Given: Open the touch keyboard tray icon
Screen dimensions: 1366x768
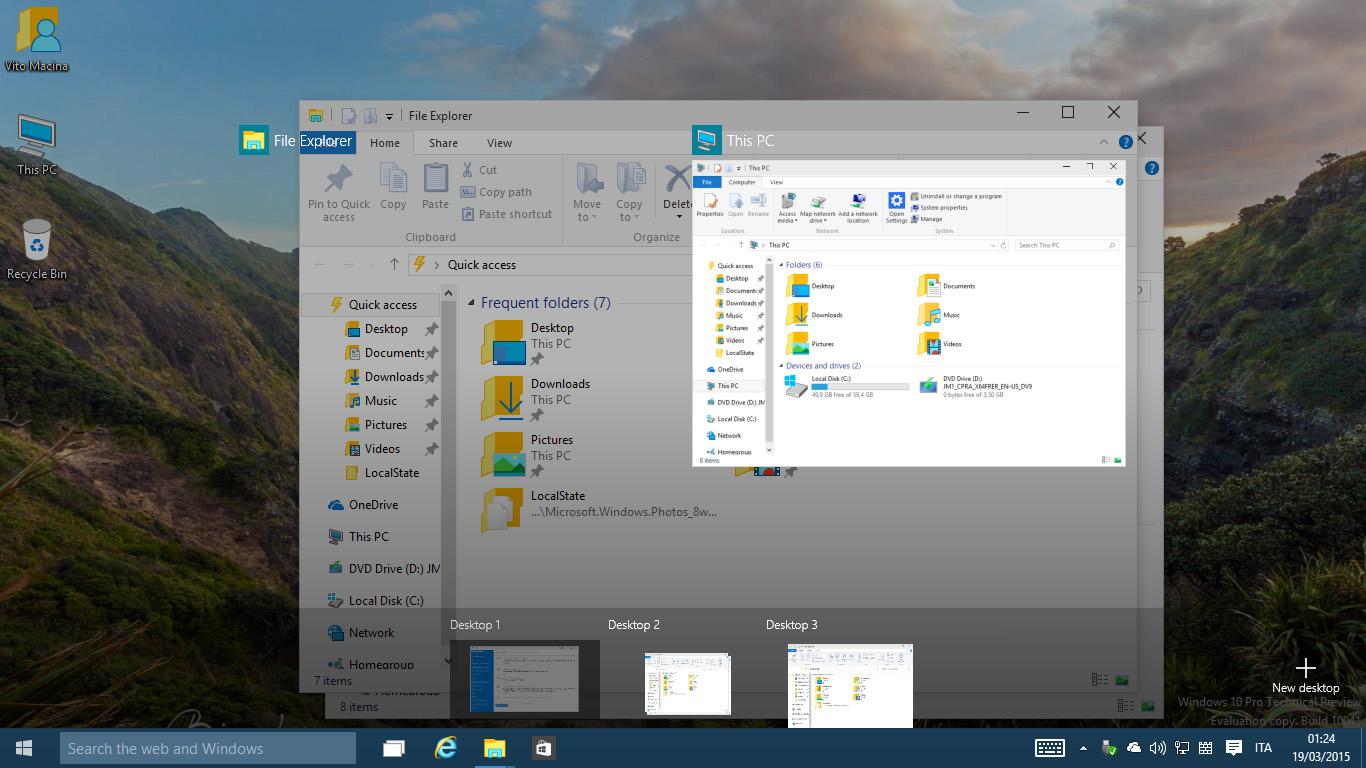Looking at the screenshot, I should [1049, 748].
